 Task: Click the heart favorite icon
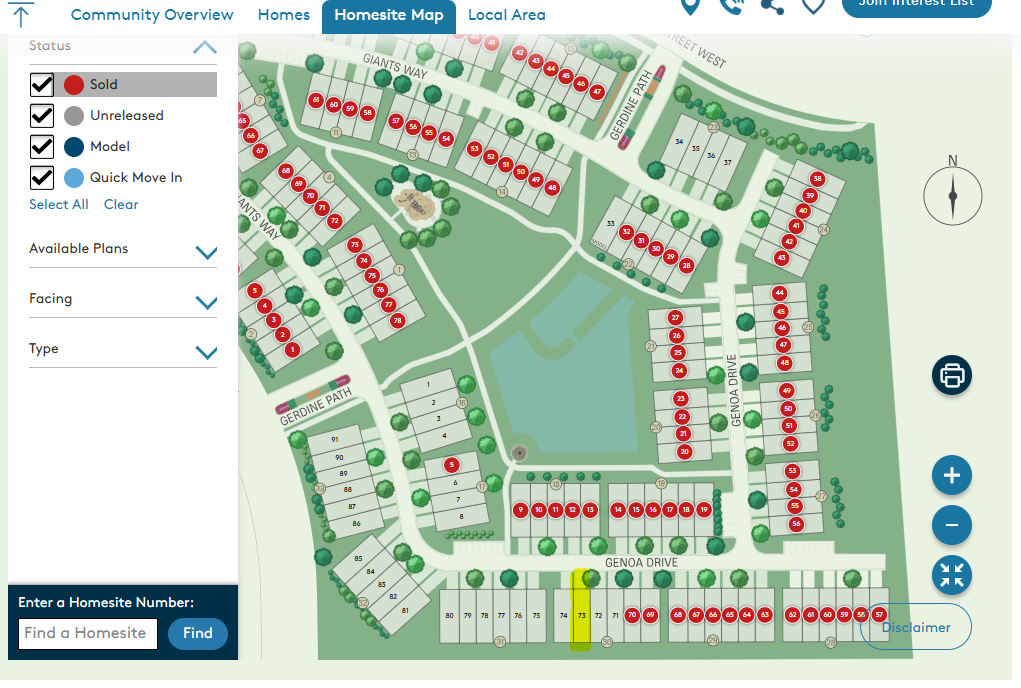(x=813, y=7)
